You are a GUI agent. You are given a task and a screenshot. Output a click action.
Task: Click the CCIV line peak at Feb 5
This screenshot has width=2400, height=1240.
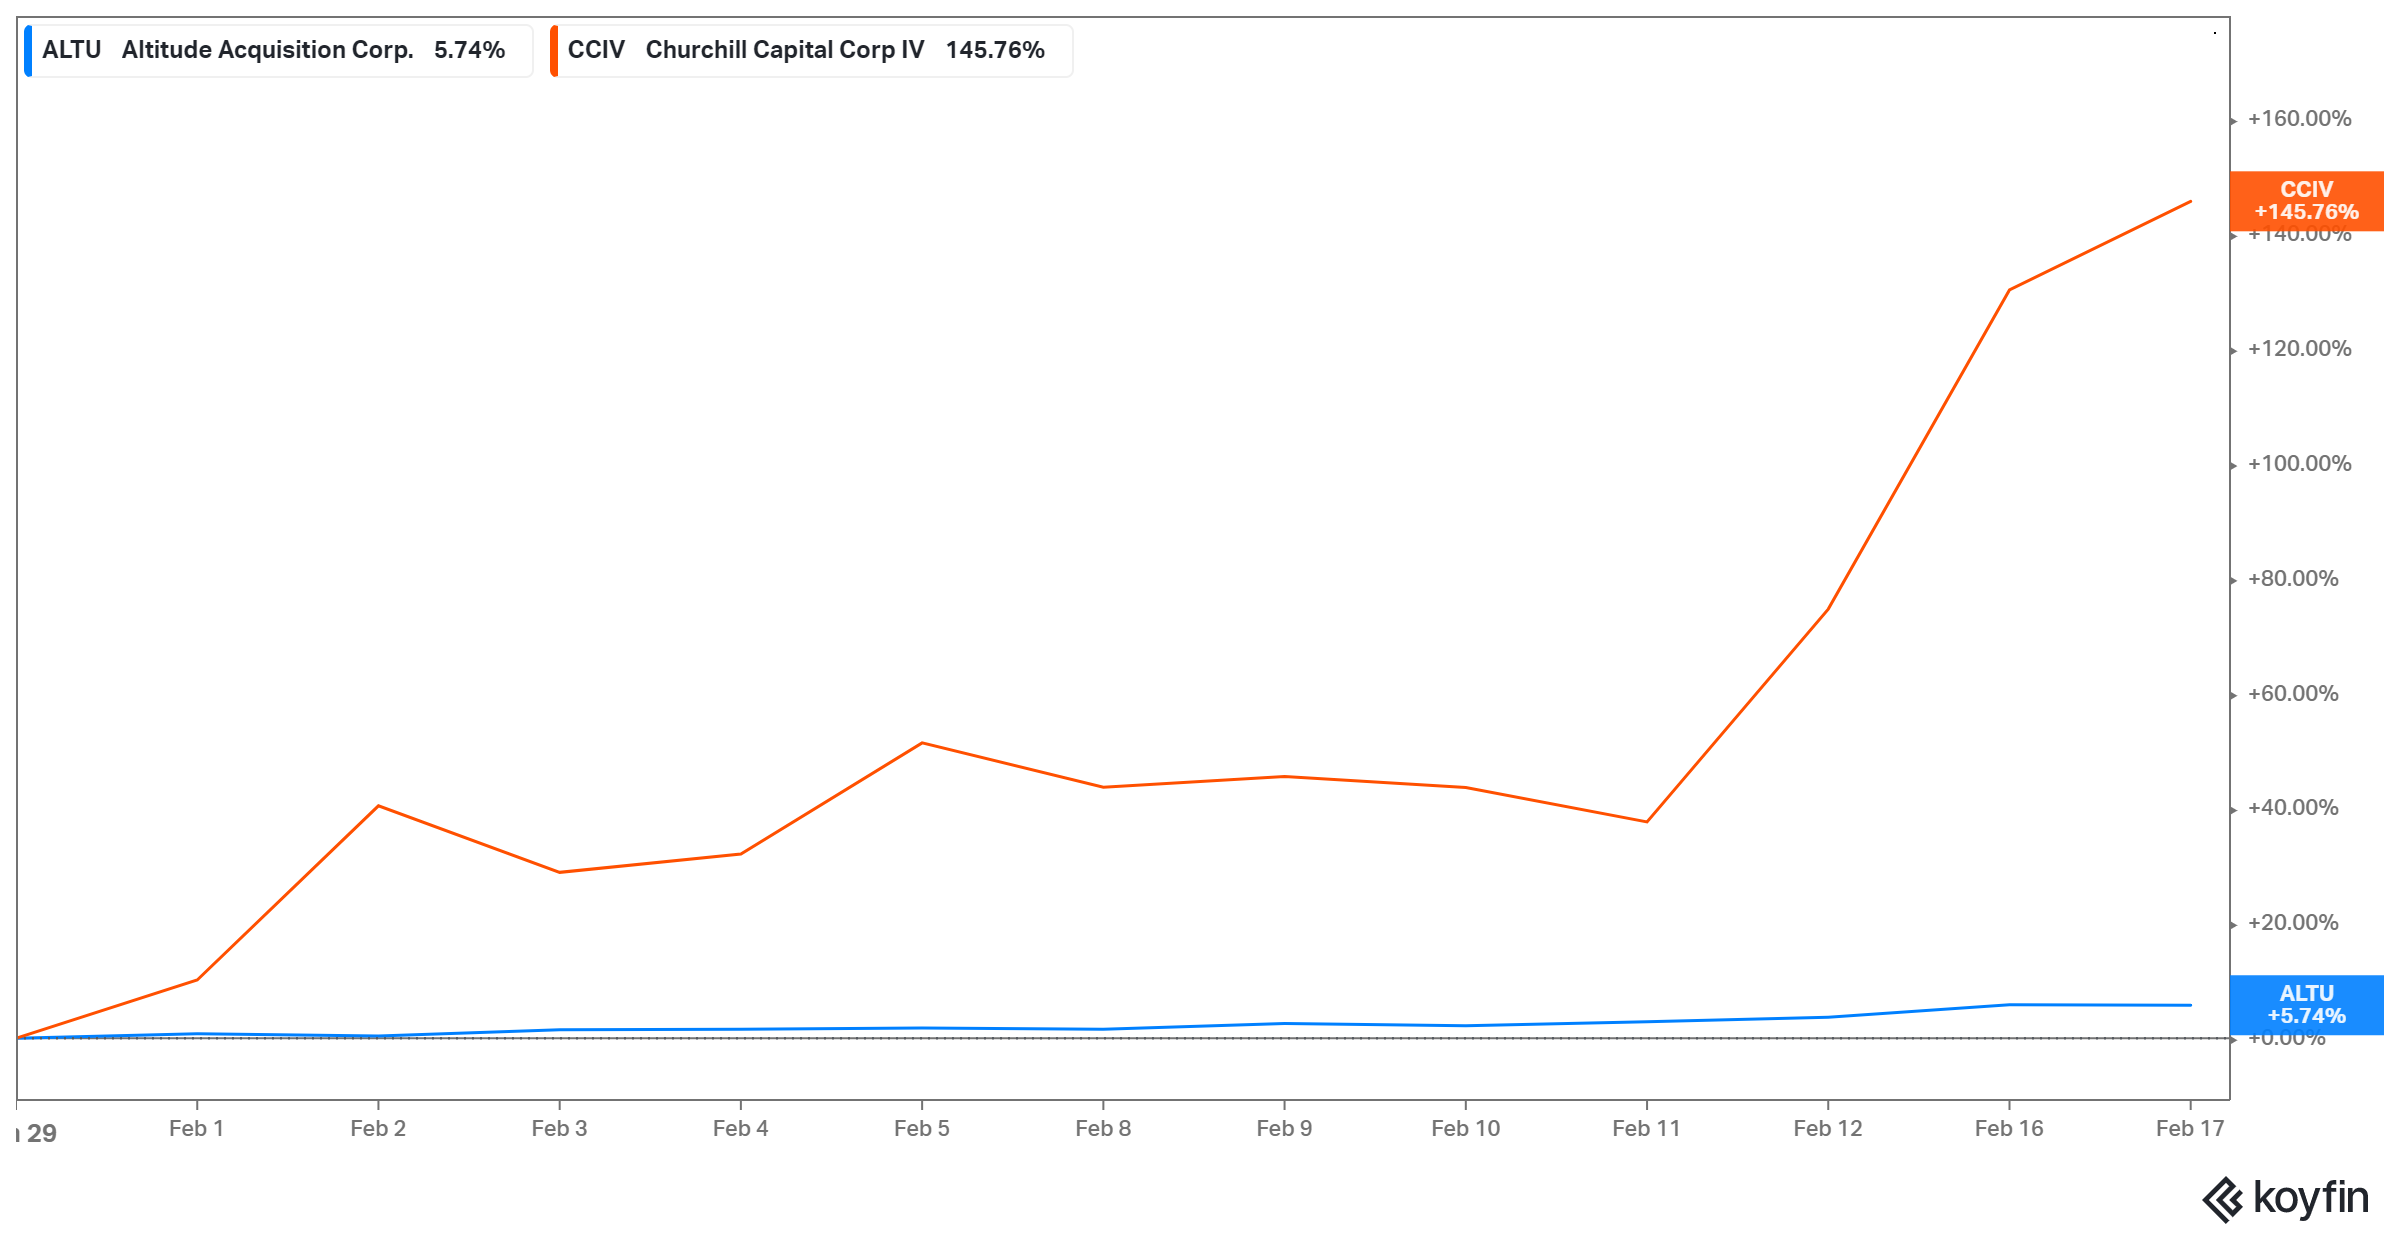[922, 743]
